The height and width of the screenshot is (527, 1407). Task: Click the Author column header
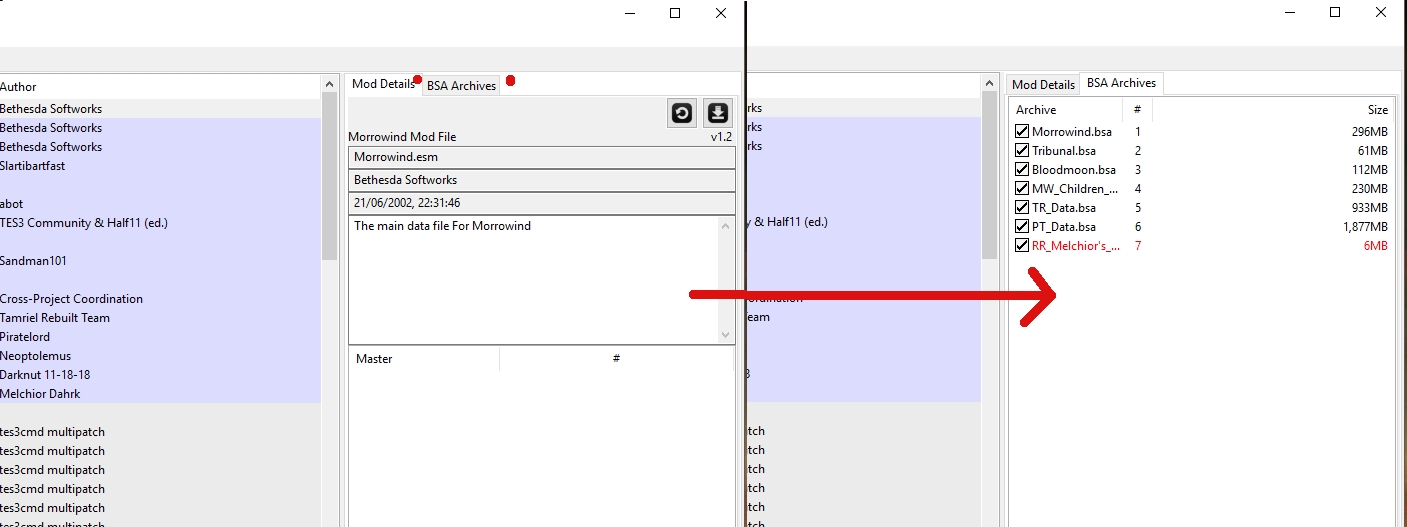pyautogui.click(x=18, y=87)
